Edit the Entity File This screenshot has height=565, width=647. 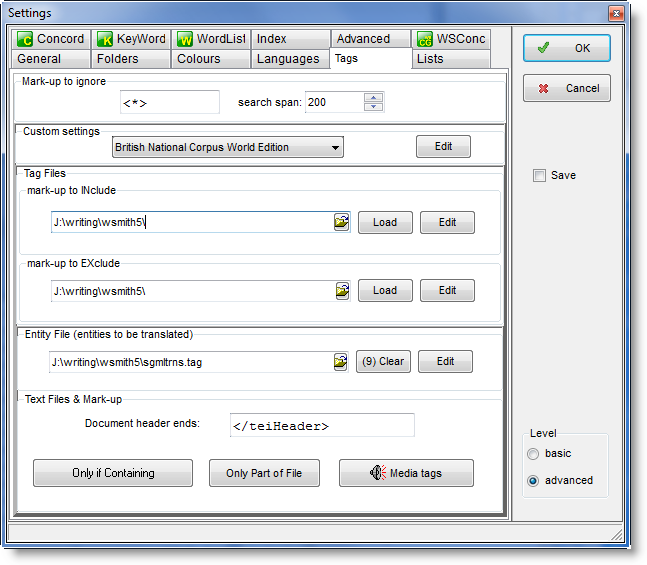point(445,362)
